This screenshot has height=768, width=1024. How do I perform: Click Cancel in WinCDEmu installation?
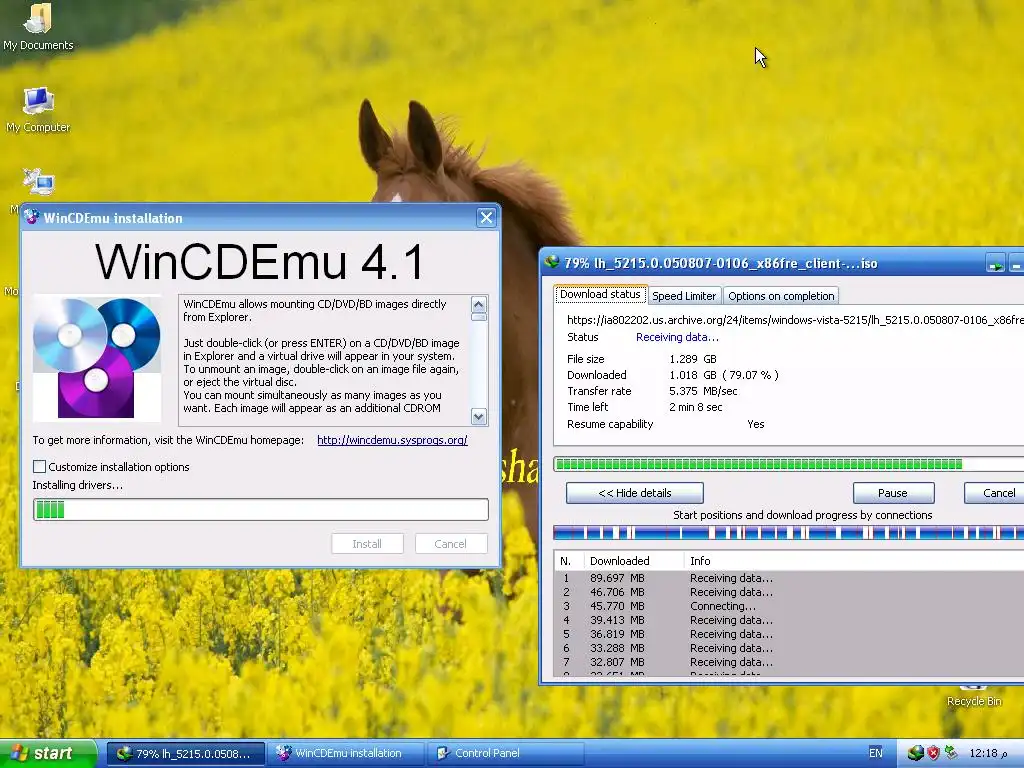tap(451, 543)
